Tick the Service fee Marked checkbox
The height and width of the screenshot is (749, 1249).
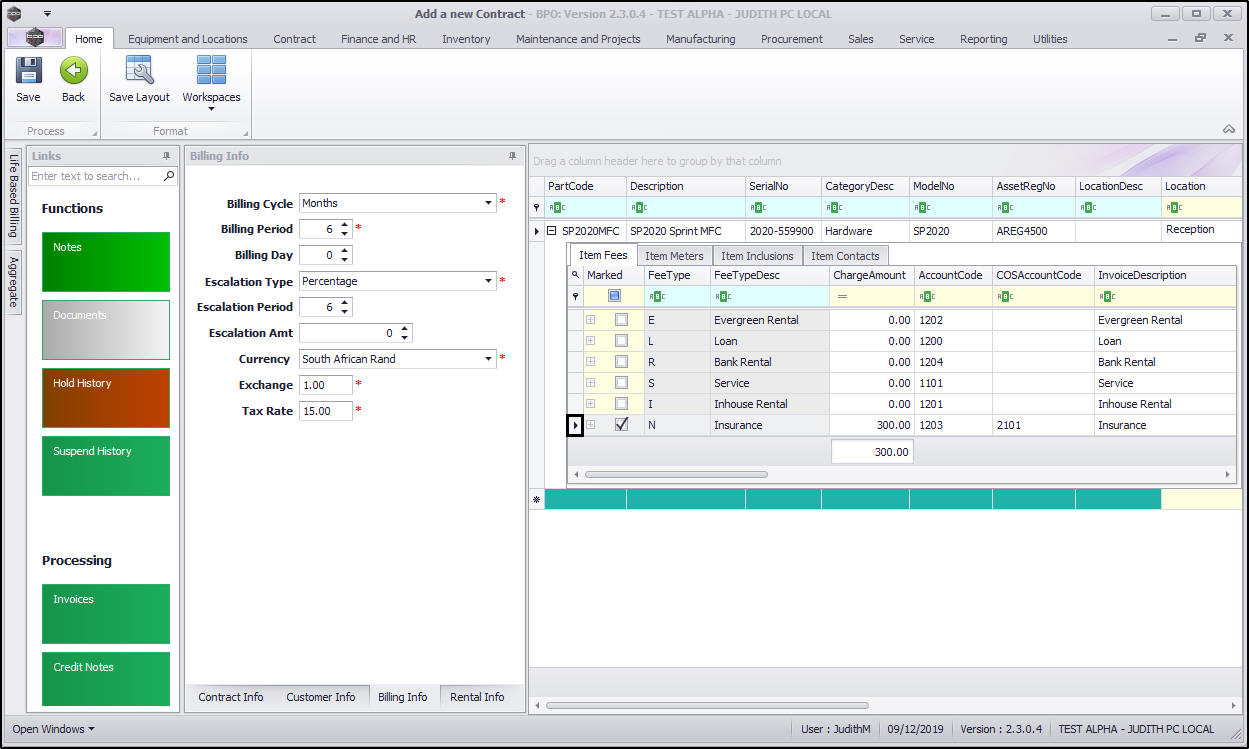(621, 383)
